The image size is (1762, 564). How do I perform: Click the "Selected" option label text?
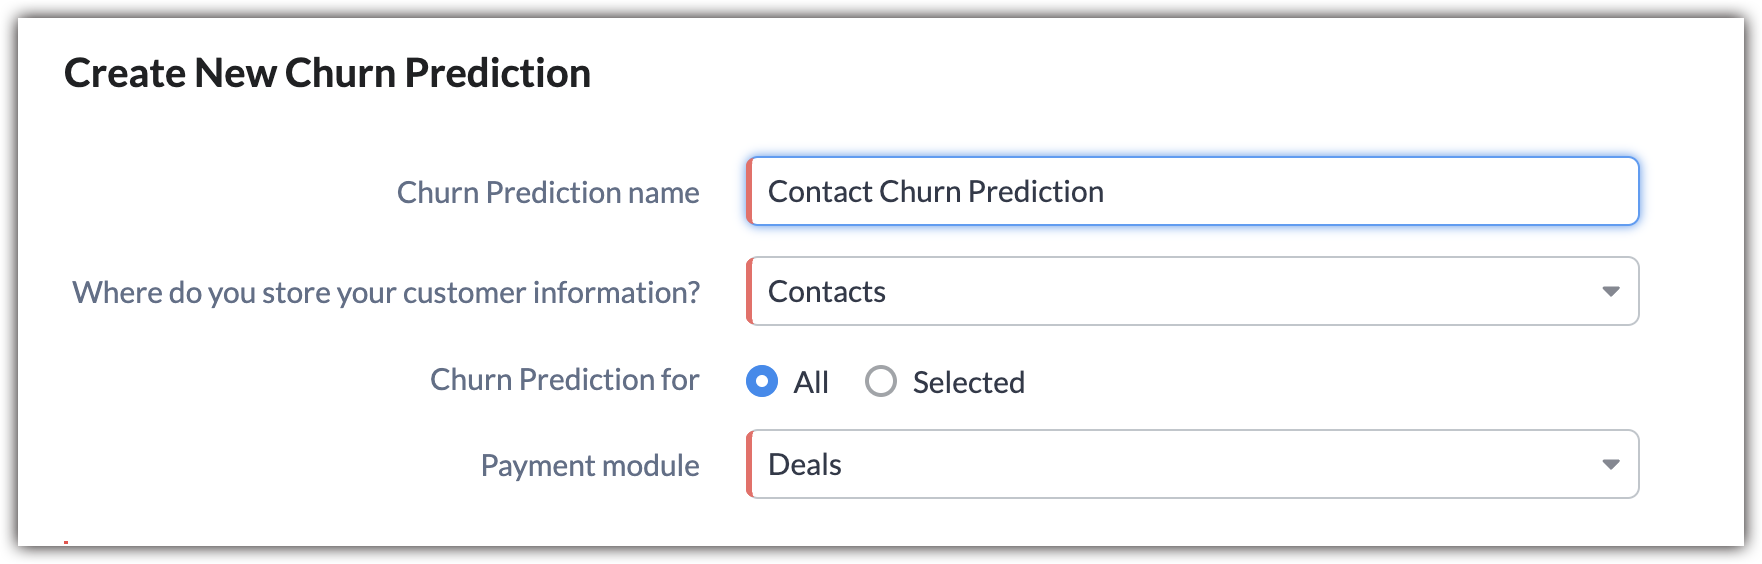pos(968,382)
